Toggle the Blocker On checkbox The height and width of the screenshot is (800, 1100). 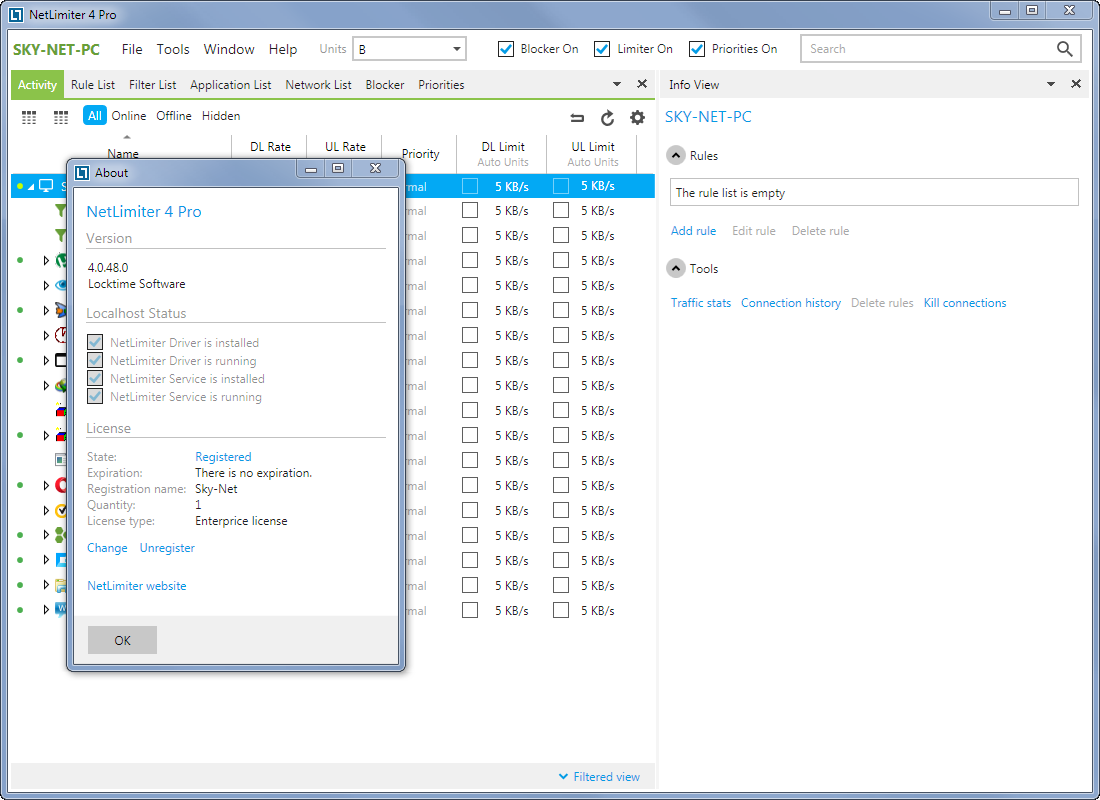tap(506, 49)
